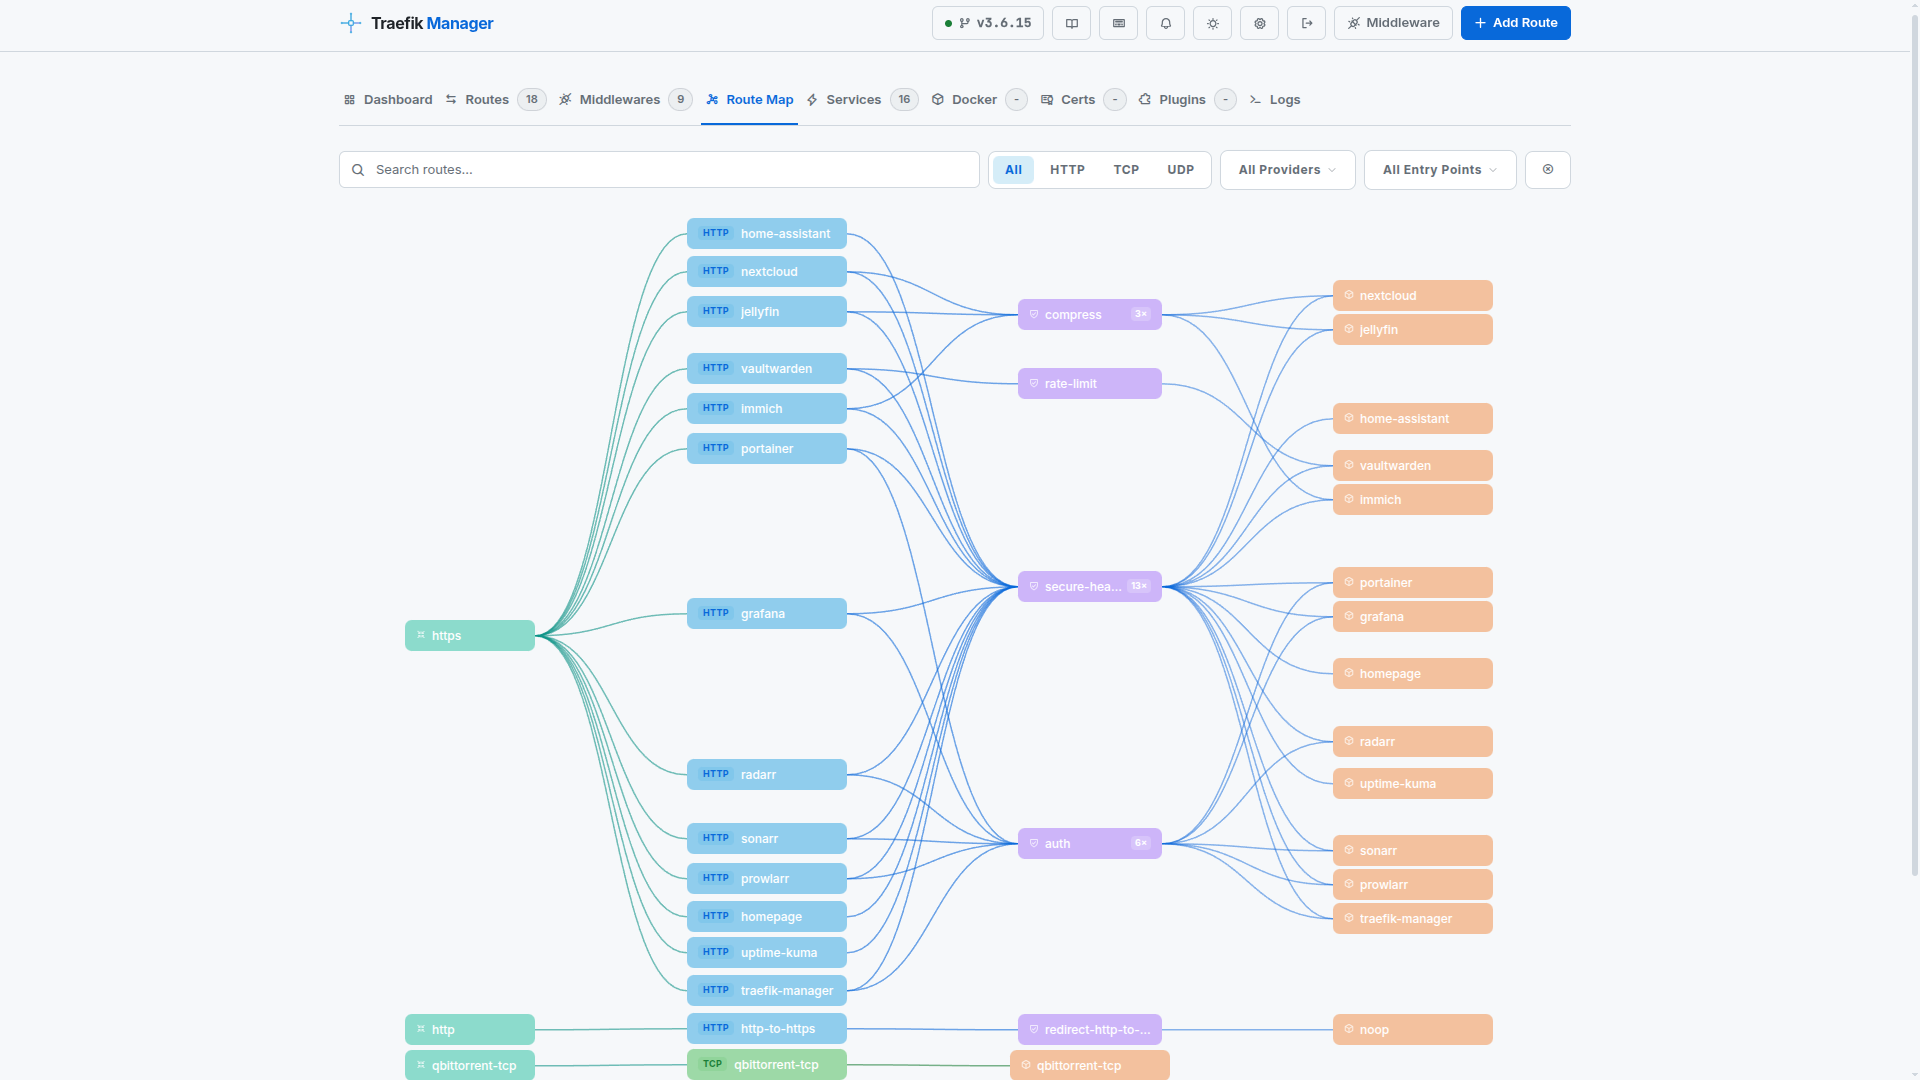Viewport: 1920px width, 1080px height.
Task: Select the rate-limit middleware node
Action: 1090,384
